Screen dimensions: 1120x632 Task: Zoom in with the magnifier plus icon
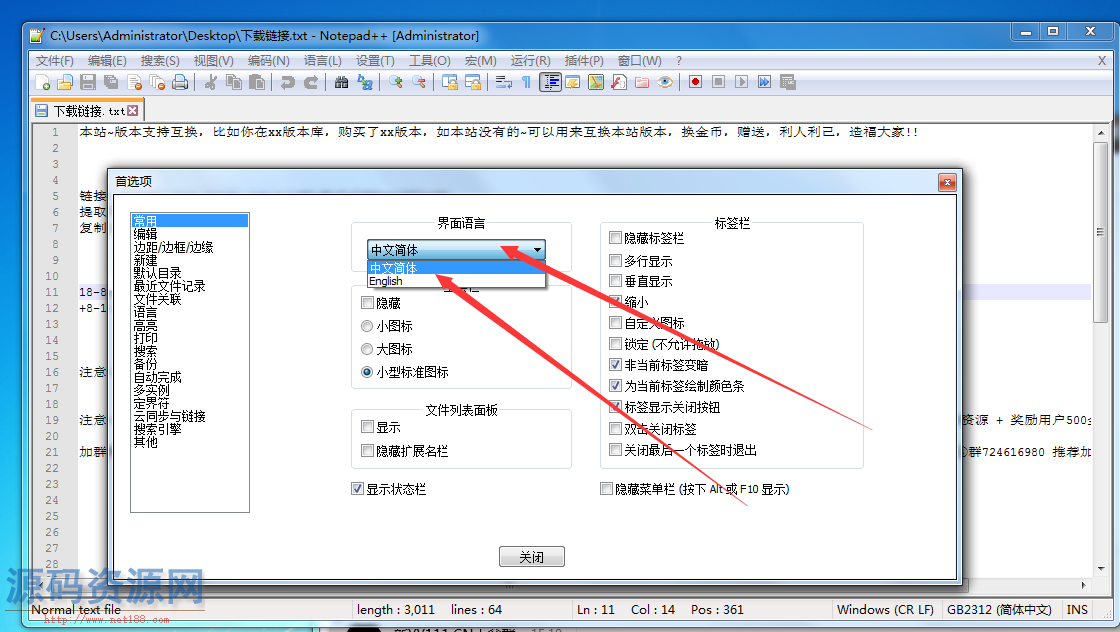coord(396,82)
